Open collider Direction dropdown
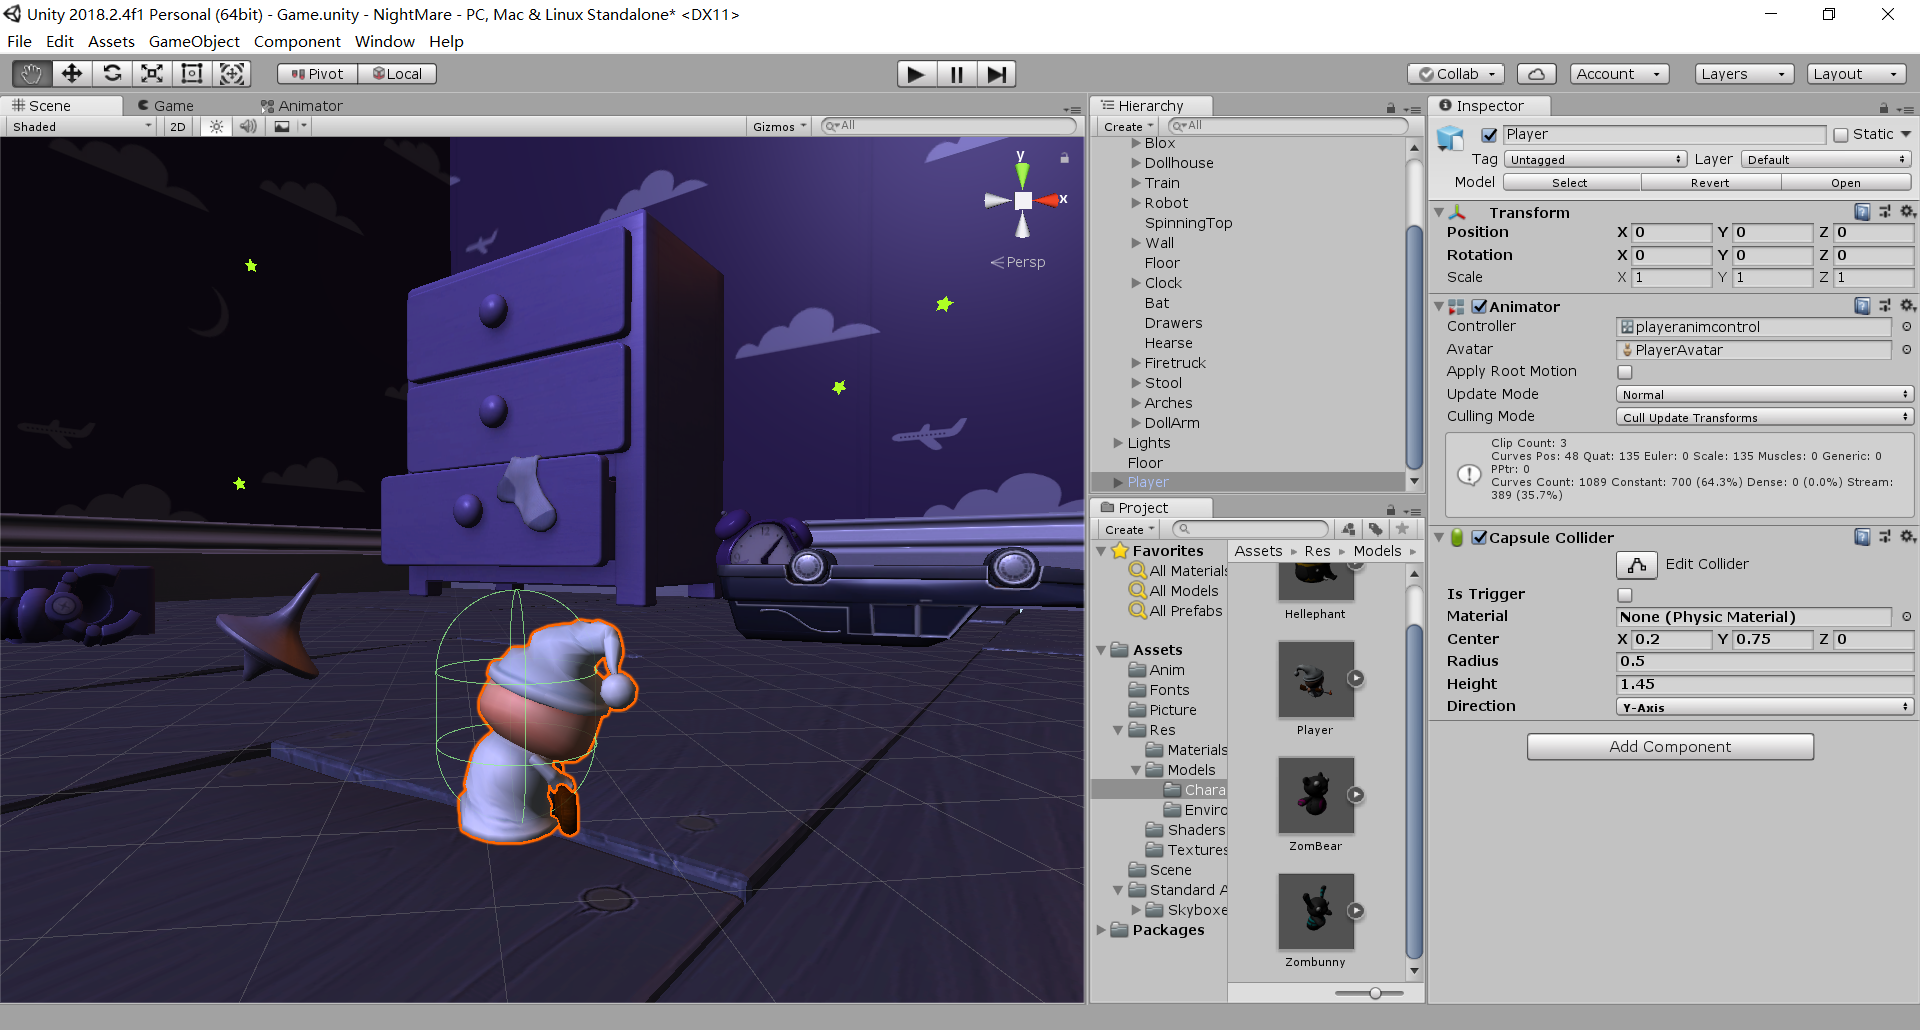1920x1030 pixels. (x=1764, y=707)
